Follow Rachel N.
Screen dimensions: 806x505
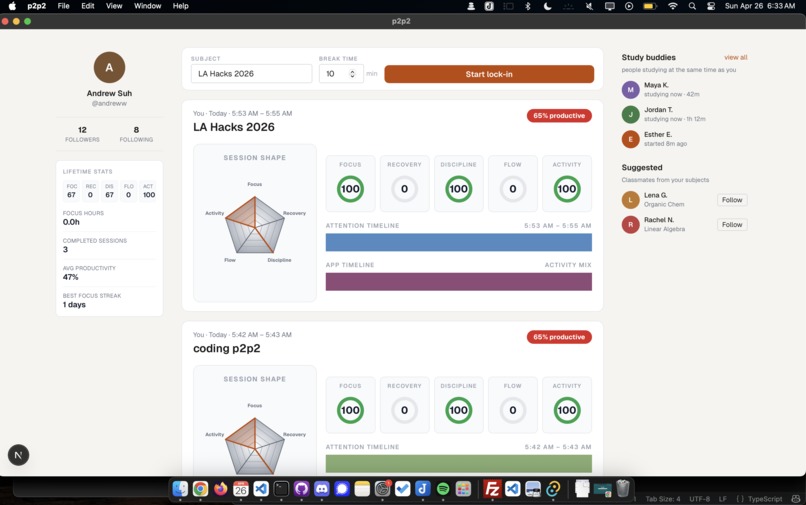click(x=732, y=225)
